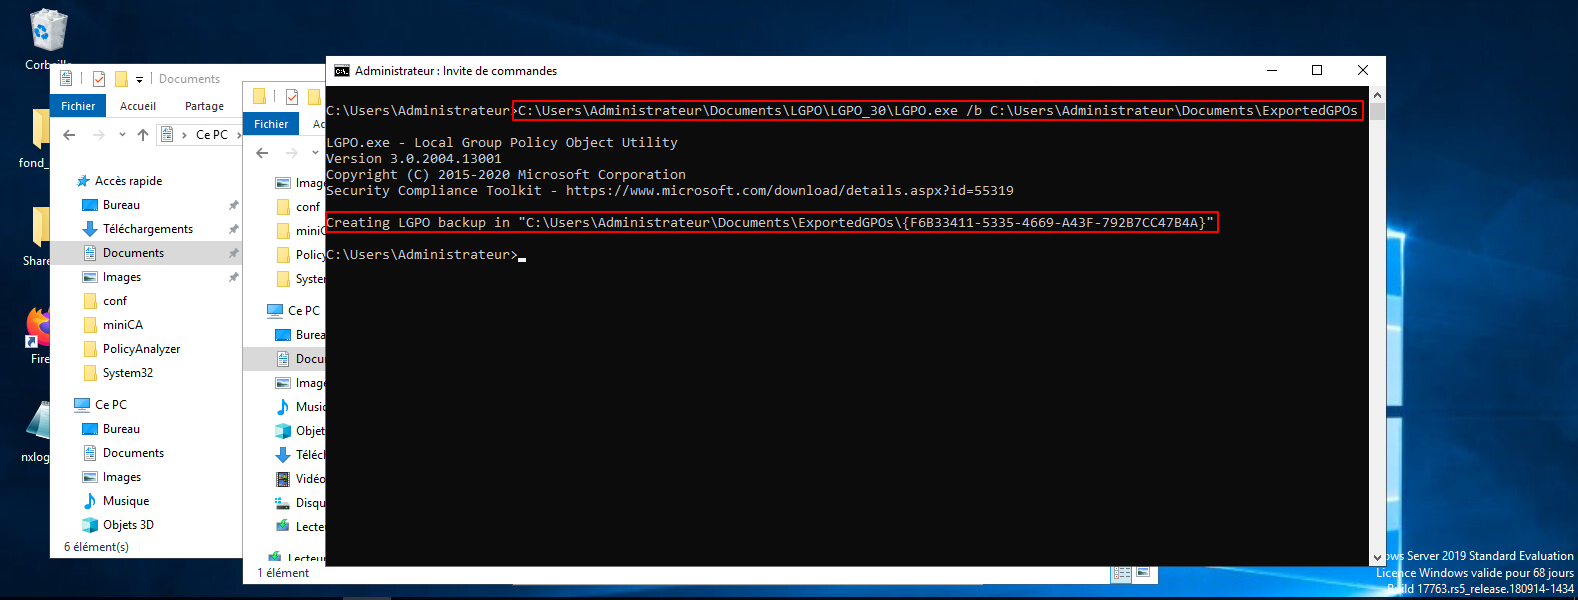
Task: Click the chevron after Ce PC in address bar
Action: (238, 135)
